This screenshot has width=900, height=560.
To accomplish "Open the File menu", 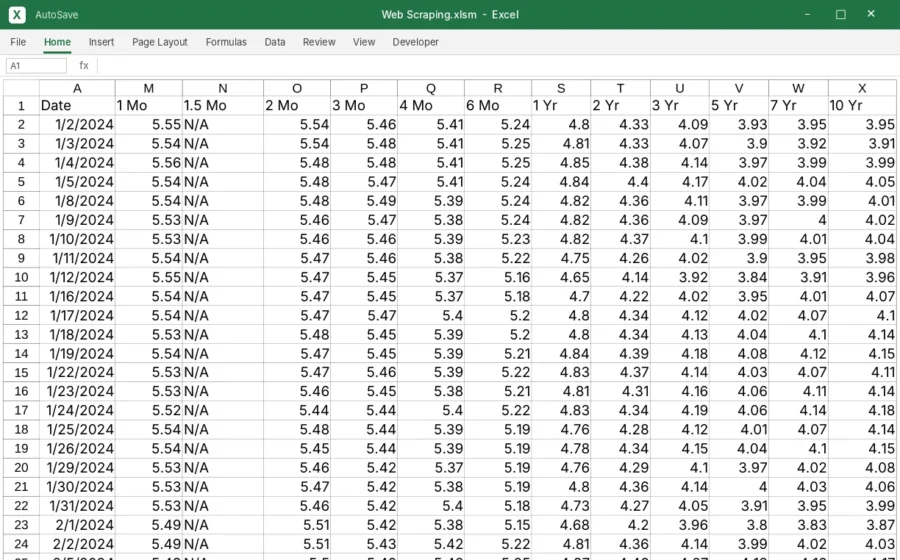I will (x=18, y=42).
